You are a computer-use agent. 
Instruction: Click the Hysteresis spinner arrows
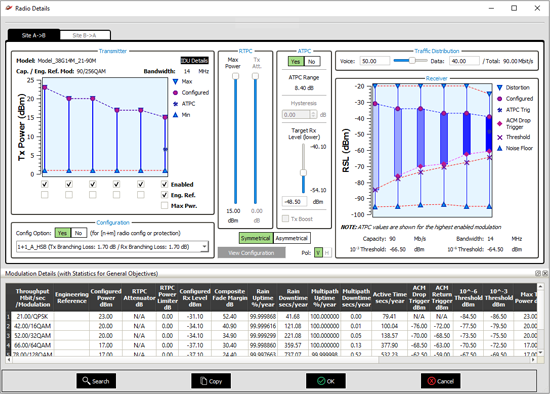tap(313, 114)
